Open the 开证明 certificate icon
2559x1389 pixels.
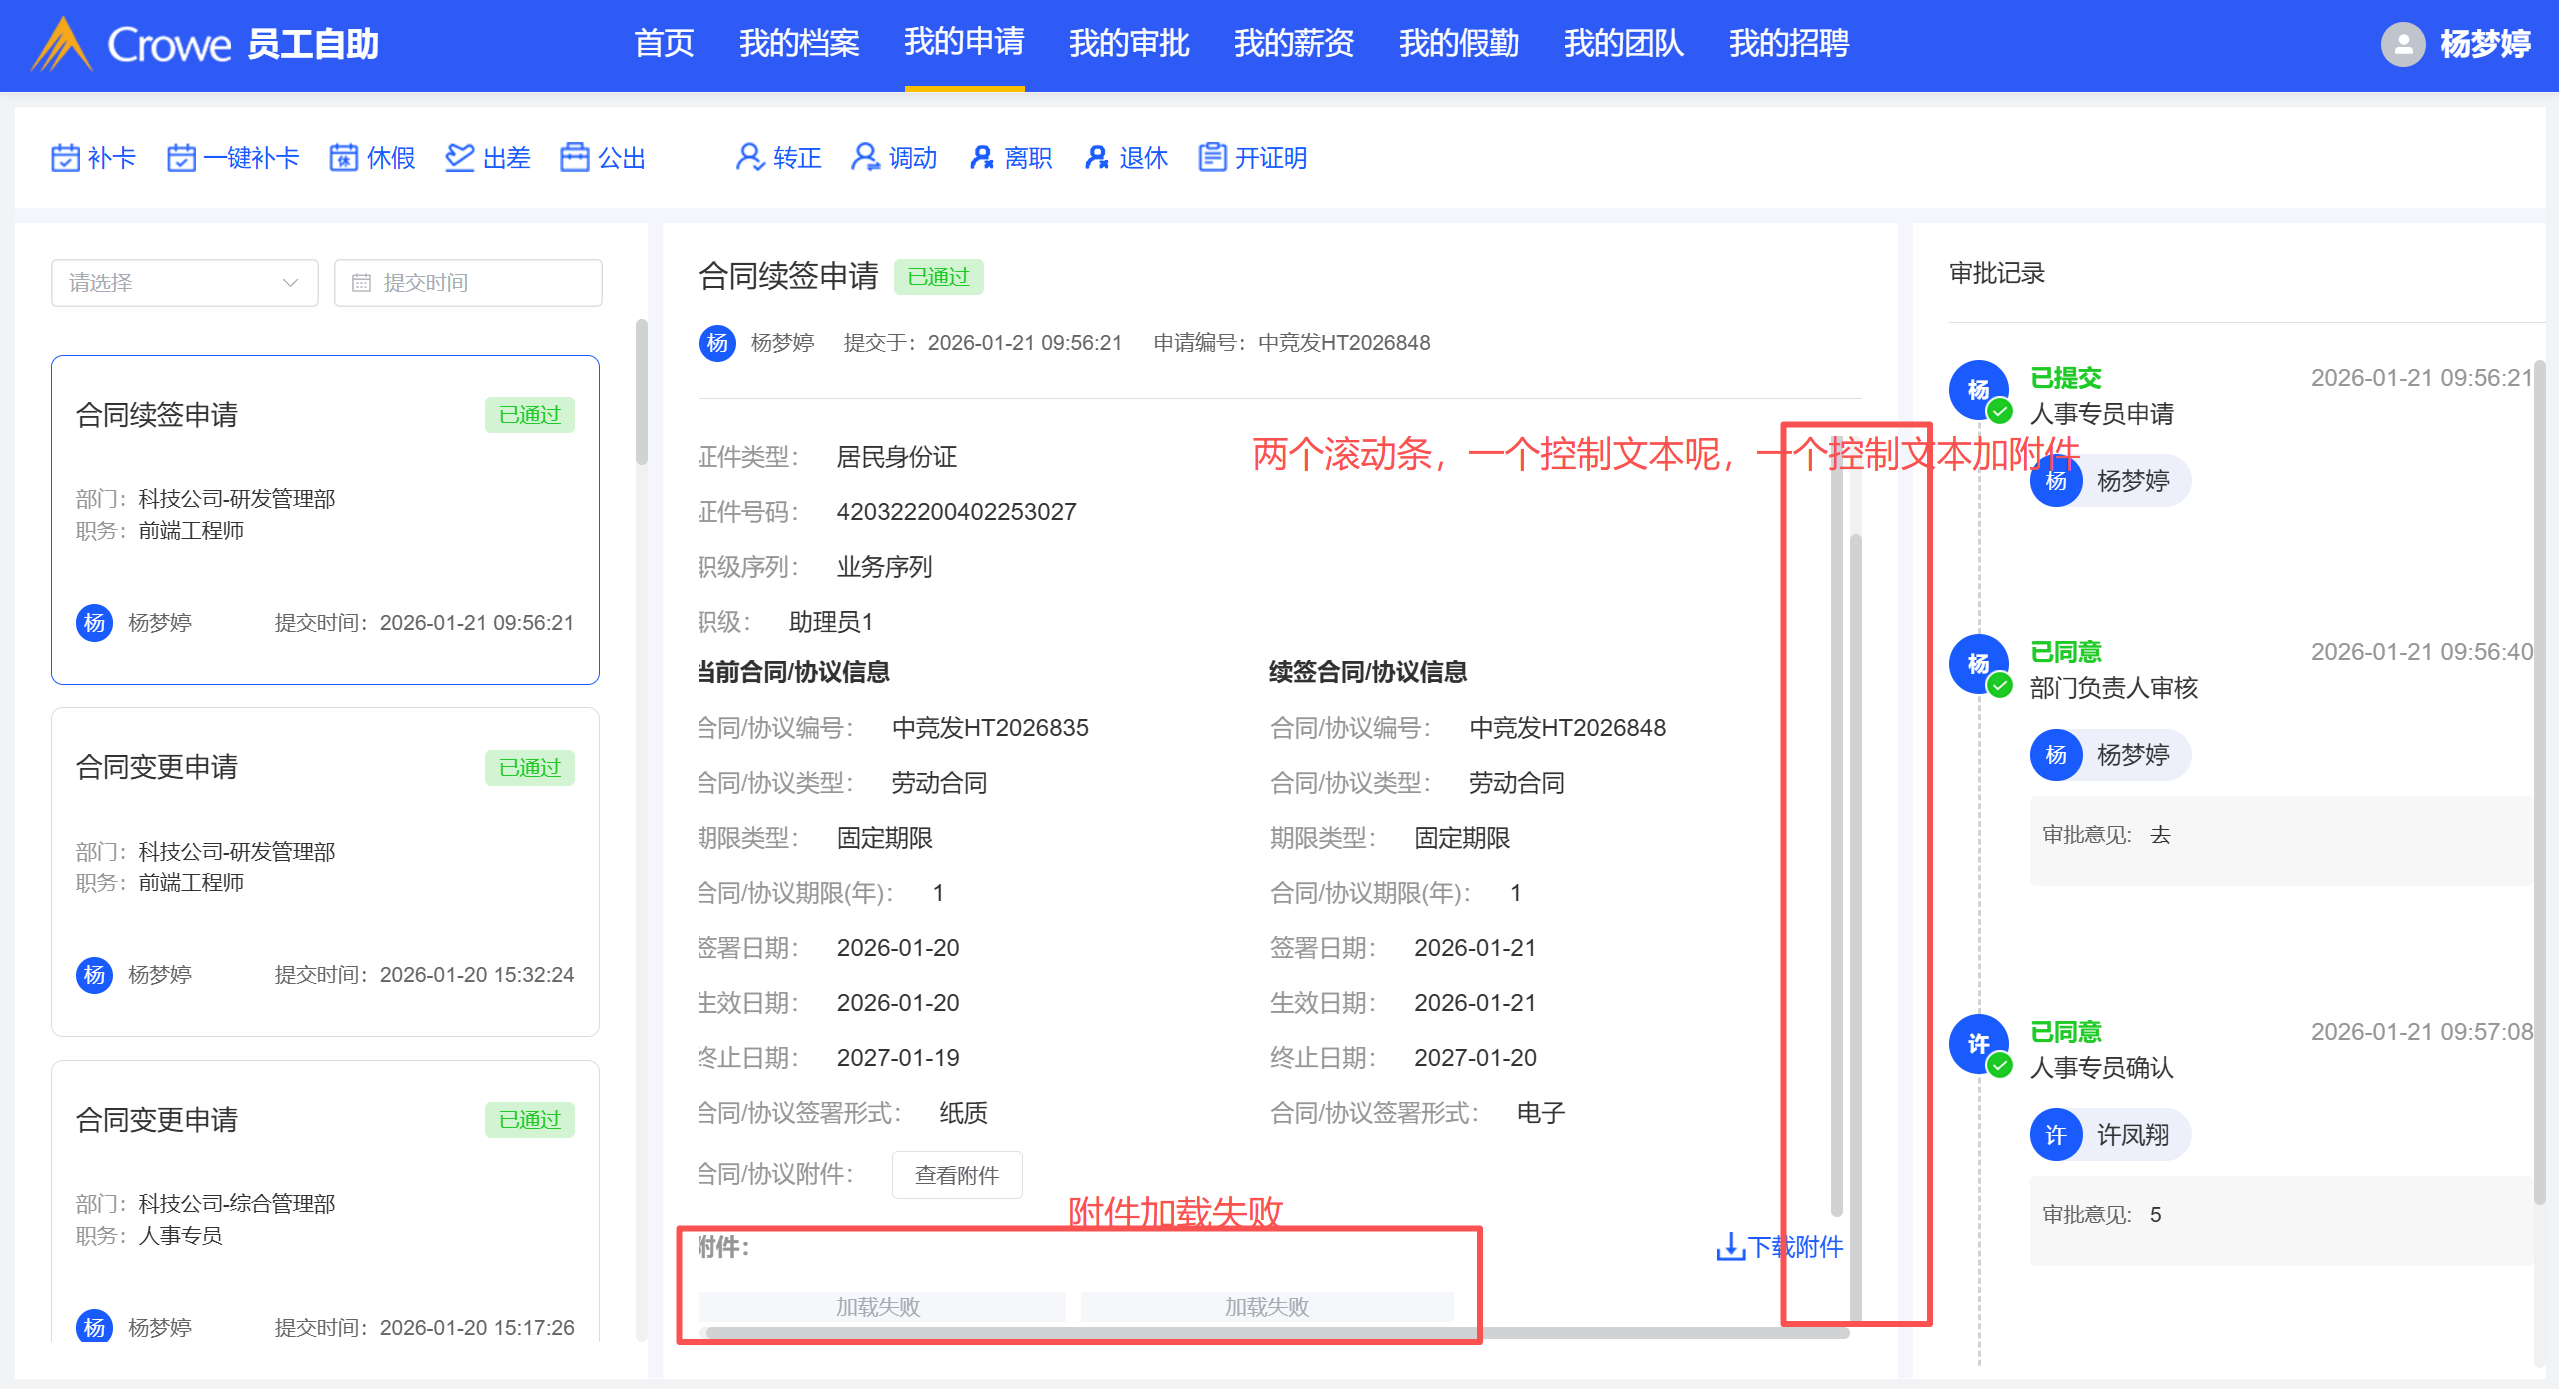coord(1212,158)
